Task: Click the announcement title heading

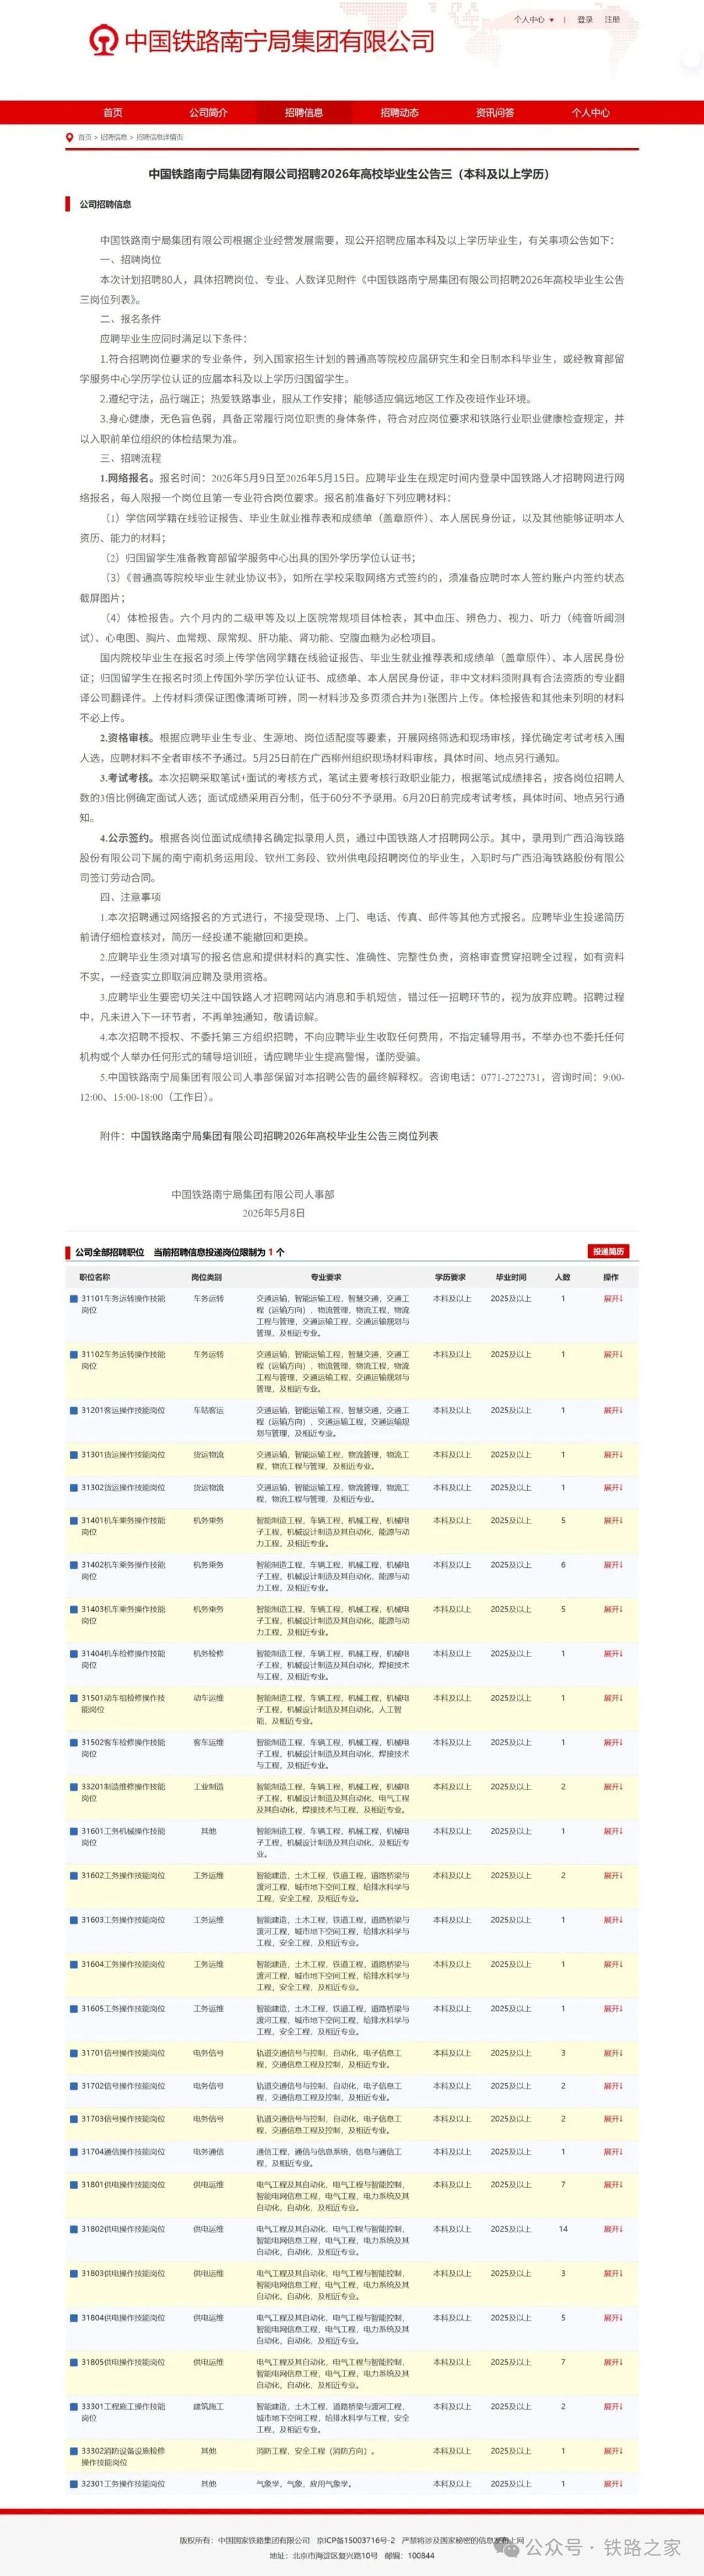Action: click(x=351, y=174)
